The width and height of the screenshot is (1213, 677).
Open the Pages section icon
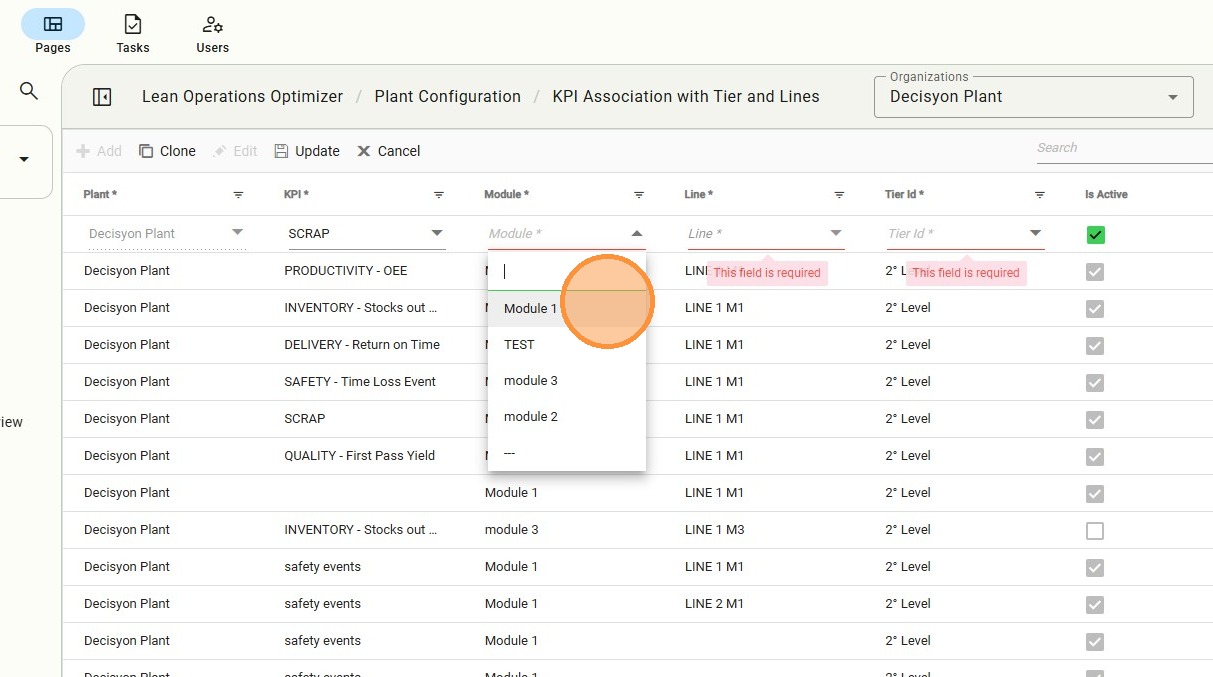click(53, 24)
